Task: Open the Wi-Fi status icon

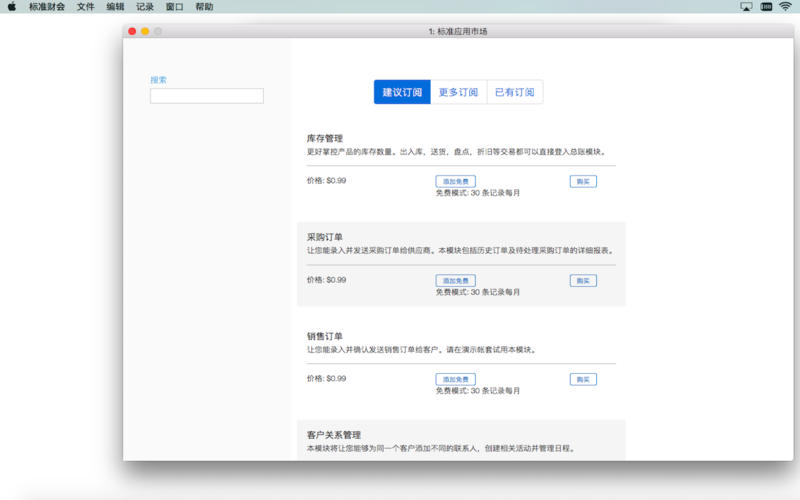Action: (785, 6)
